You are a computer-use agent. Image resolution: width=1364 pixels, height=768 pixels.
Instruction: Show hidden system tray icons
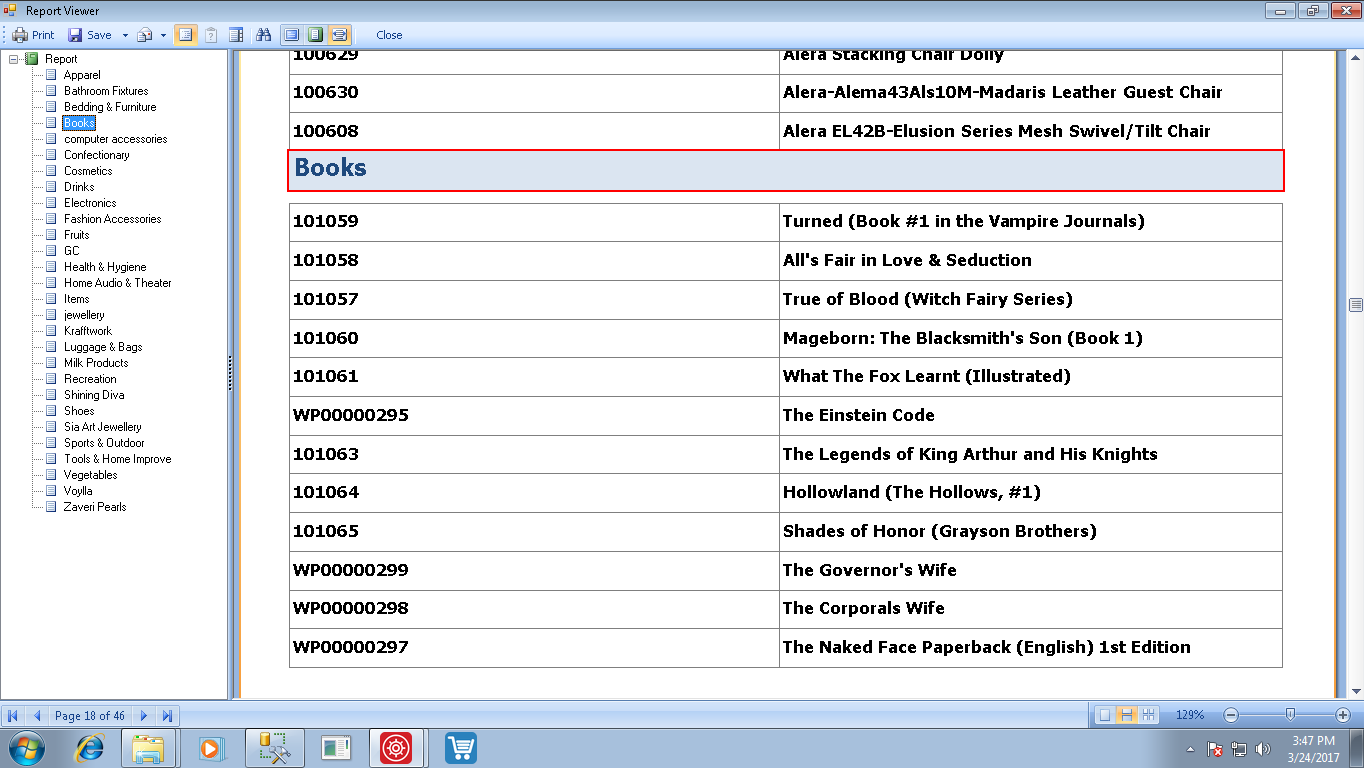click(x=1190, y=748)
